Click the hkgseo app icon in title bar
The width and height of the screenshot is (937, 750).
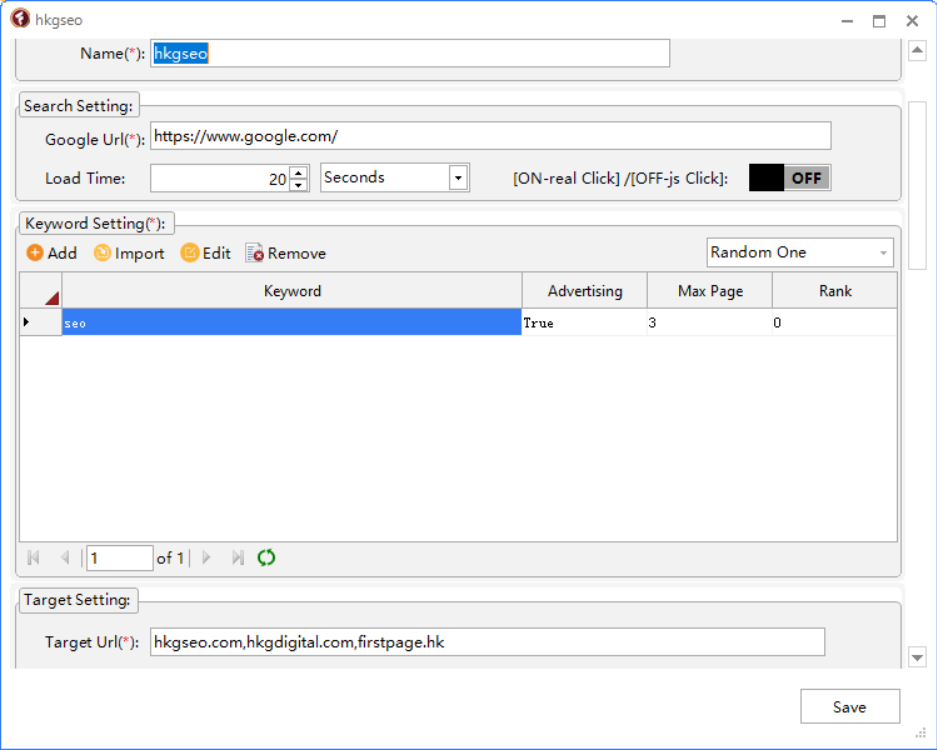click(20, 19)
